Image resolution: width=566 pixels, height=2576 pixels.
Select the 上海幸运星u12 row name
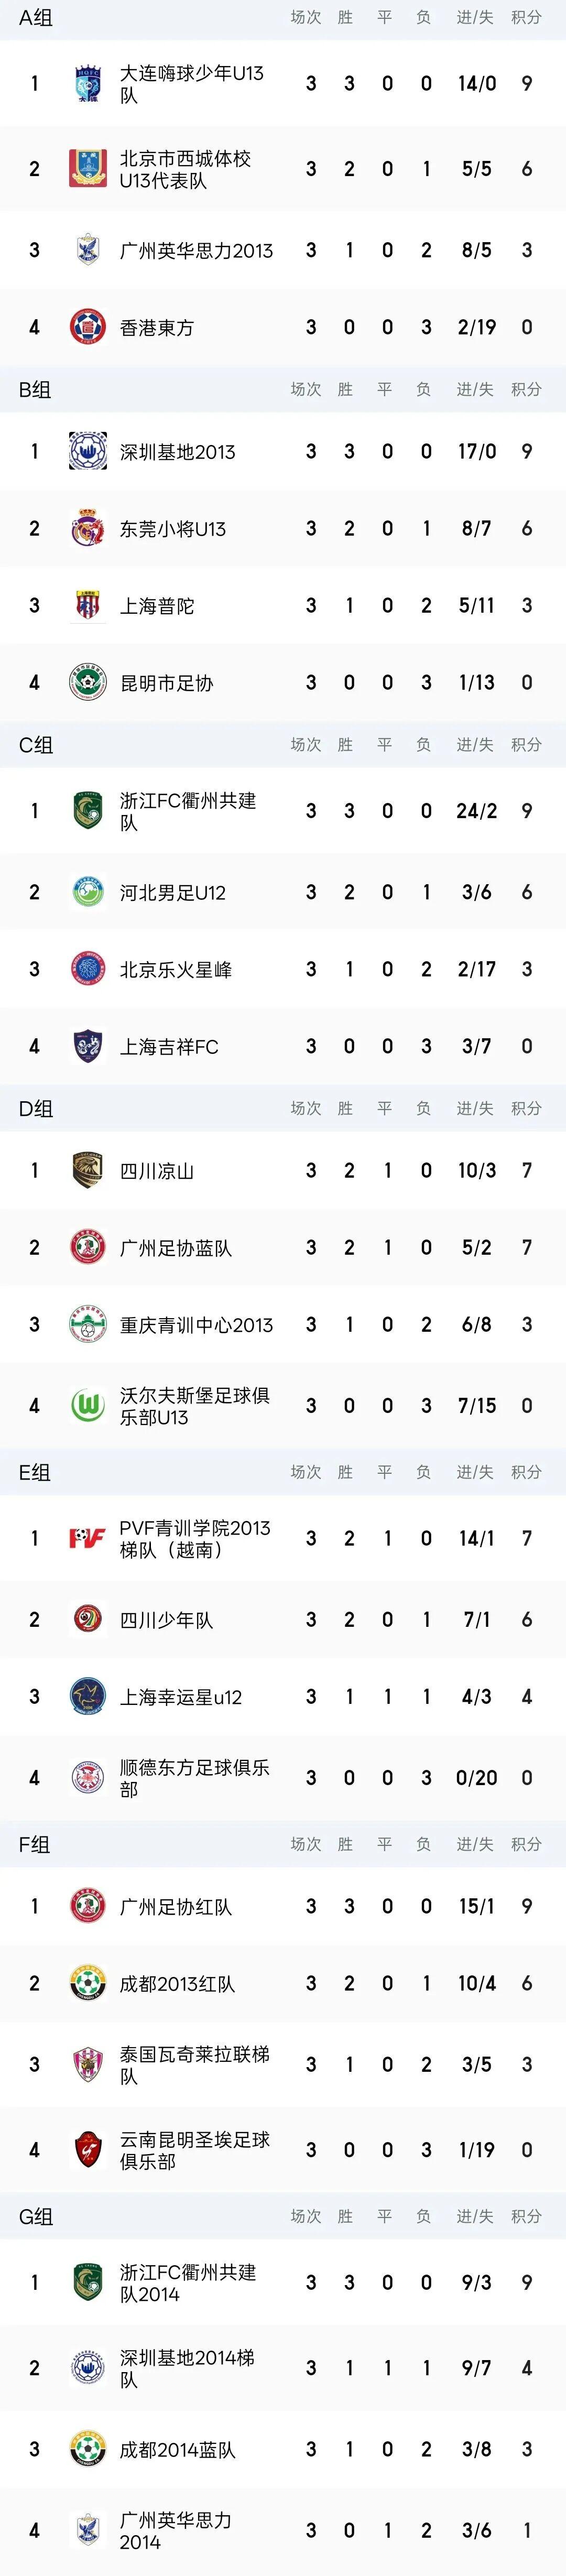[181, 1697]
